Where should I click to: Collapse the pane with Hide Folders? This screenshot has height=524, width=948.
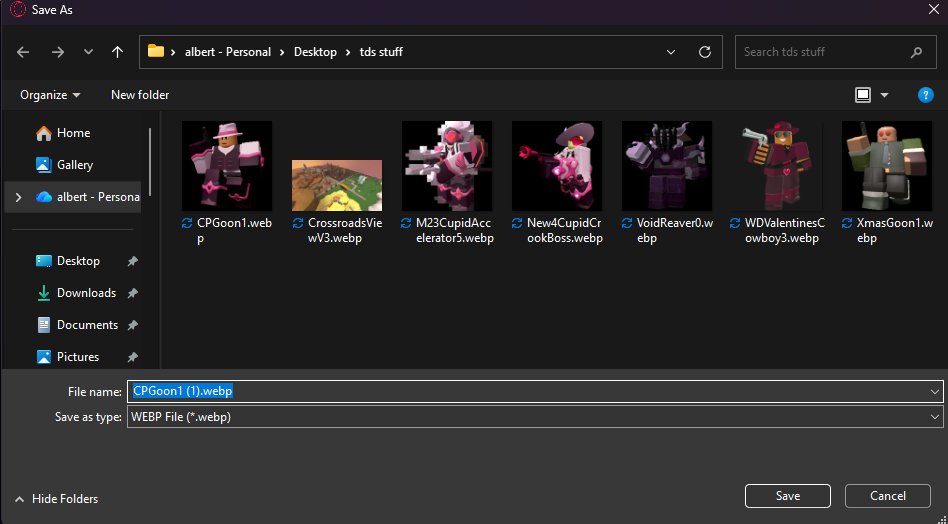56,499
